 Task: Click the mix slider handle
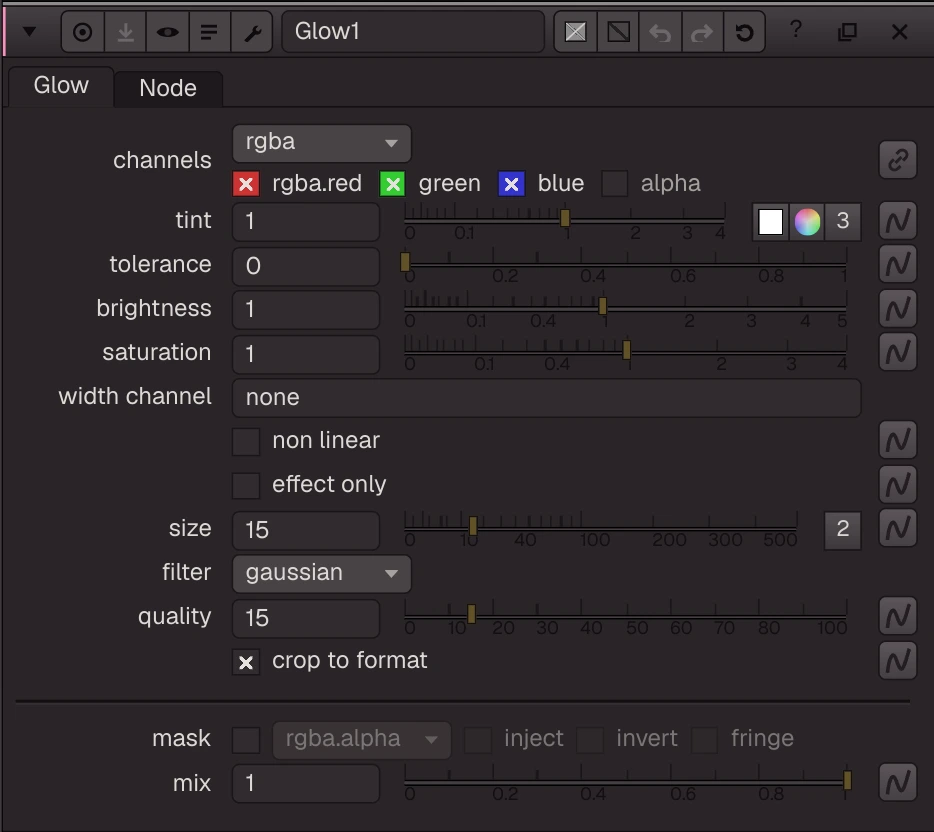pos(847,780)
